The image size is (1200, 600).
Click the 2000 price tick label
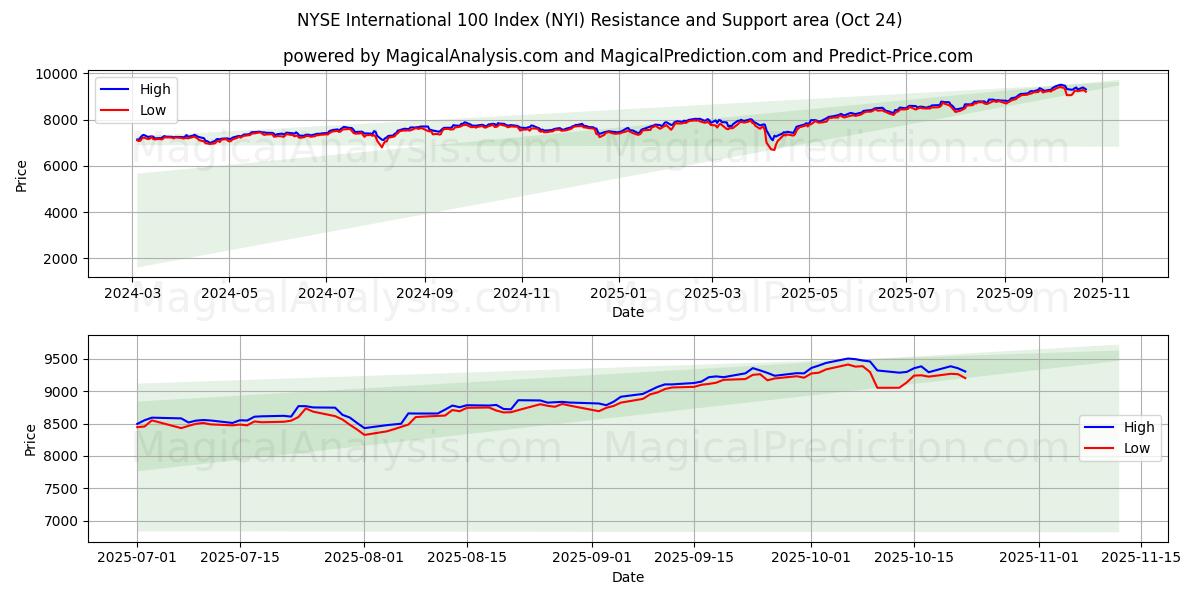(x=61, y=259)
